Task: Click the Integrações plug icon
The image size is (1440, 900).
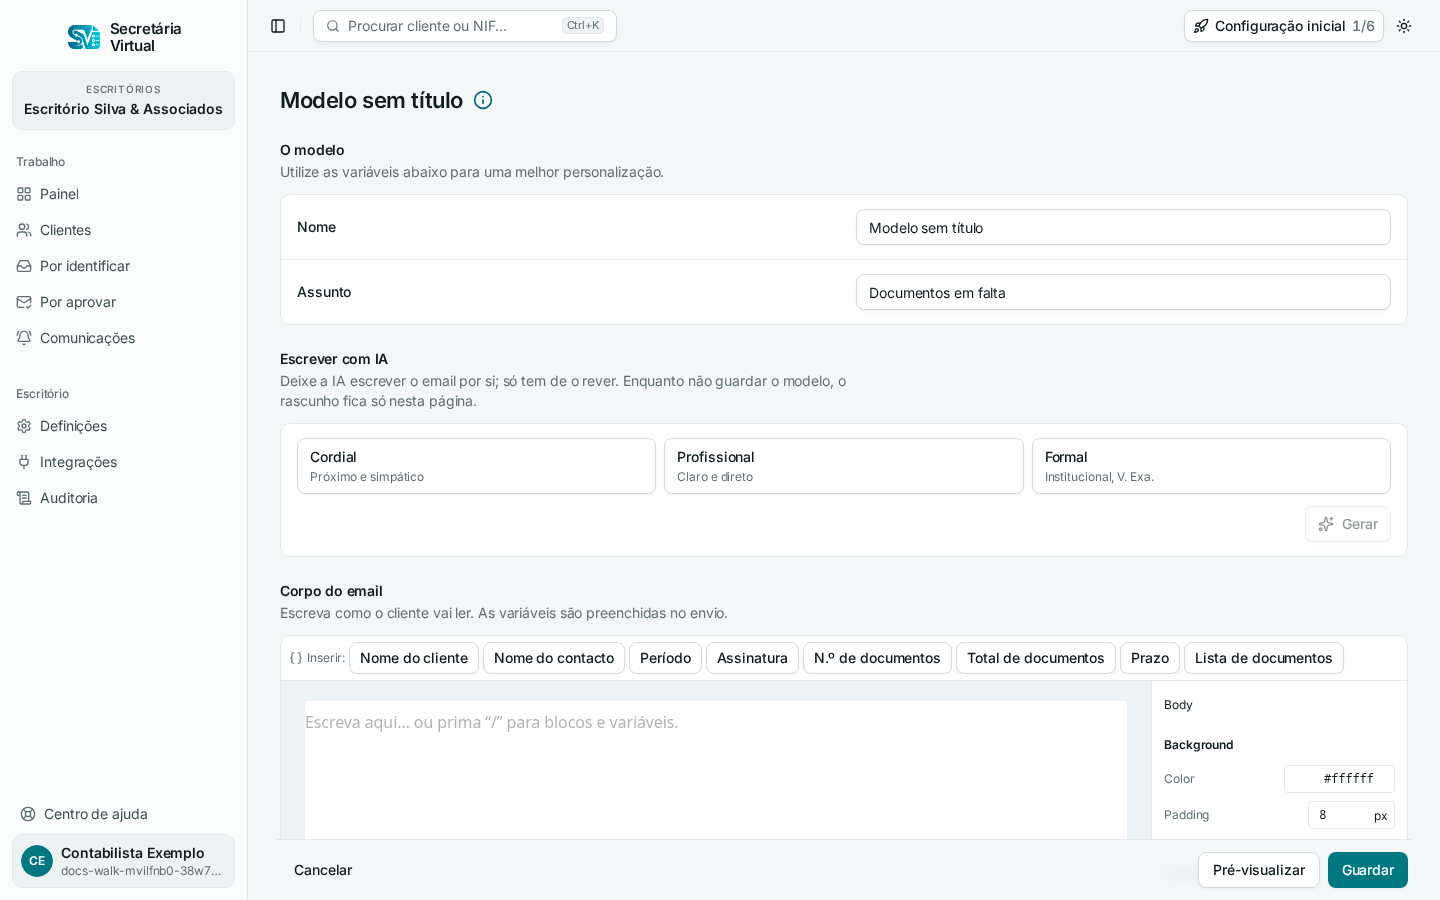Action: (x=24, y=462)
